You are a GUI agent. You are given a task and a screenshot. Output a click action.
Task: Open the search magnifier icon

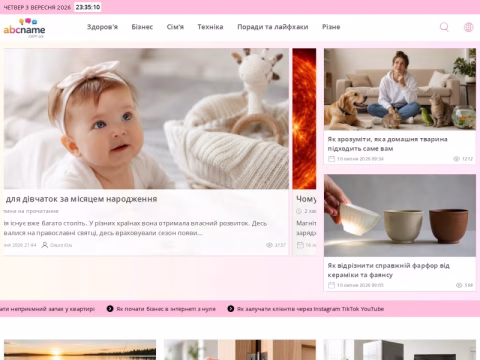(444, 27)
